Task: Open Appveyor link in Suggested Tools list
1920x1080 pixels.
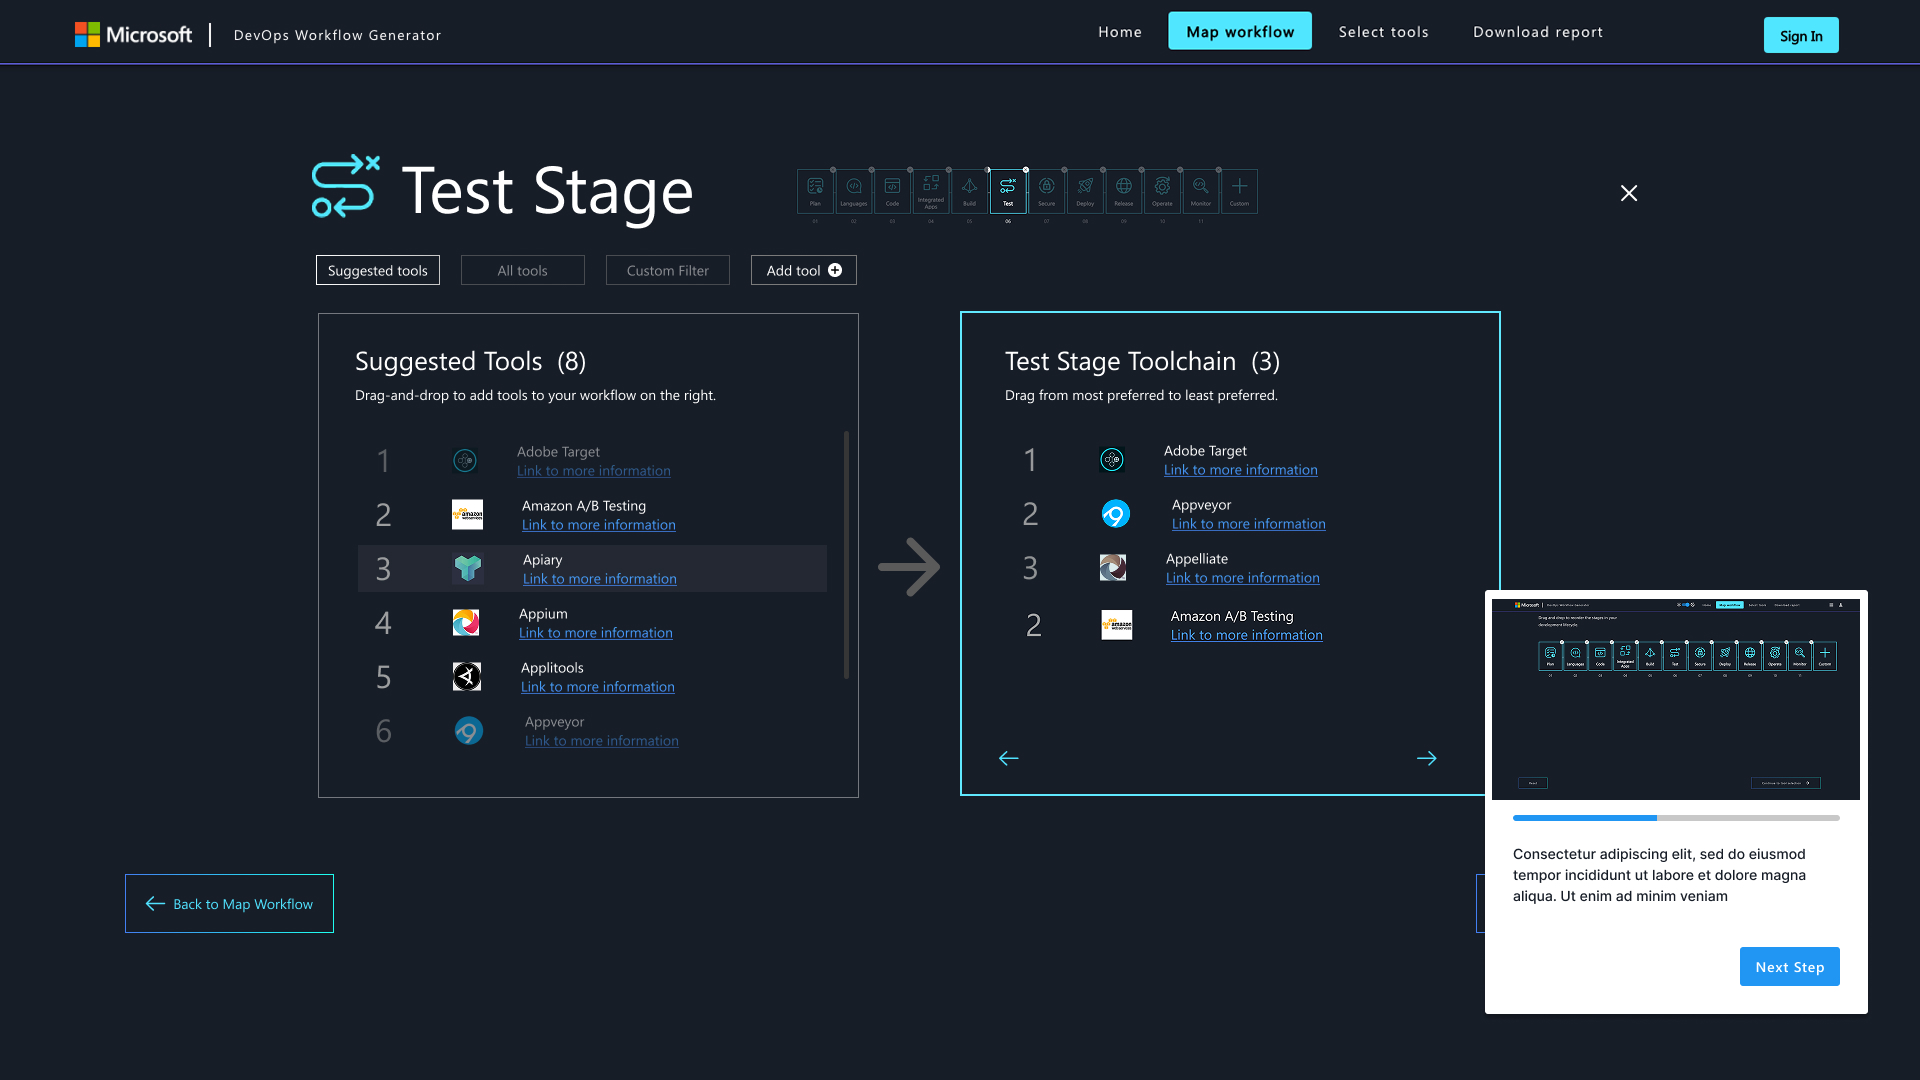Action: 602,741
